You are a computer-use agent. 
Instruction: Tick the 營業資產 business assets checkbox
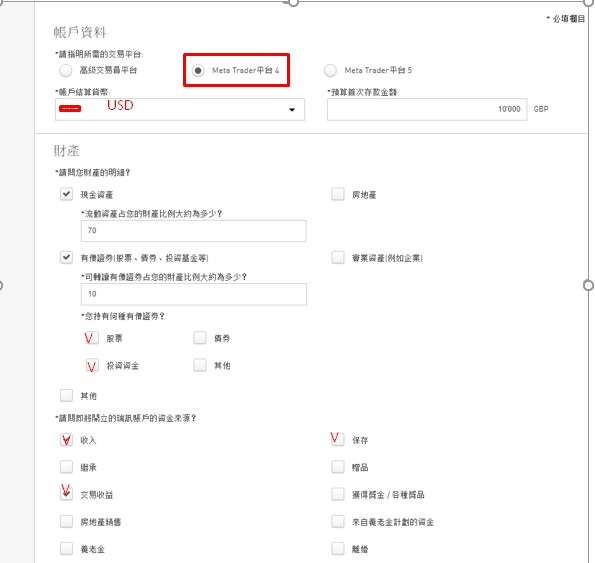point(338,258)
